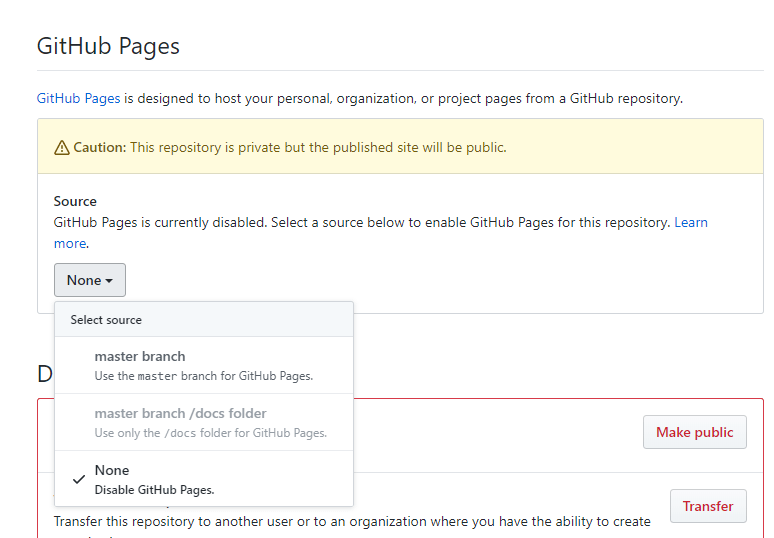Screen dimensions: 774x538
Task: Open the GitHub Pages documentation link
Action: [x=78, y=98]
